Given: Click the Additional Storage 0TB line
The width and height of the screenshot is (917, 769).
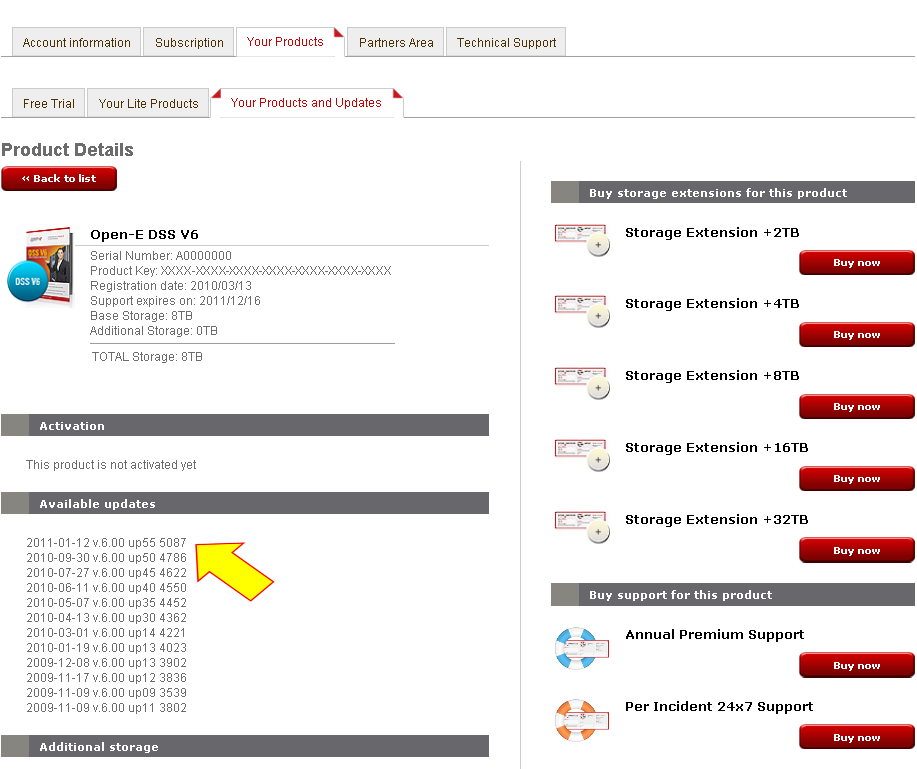Looking at the screenshot, I should pyautogui.click(x=154, y=331).
